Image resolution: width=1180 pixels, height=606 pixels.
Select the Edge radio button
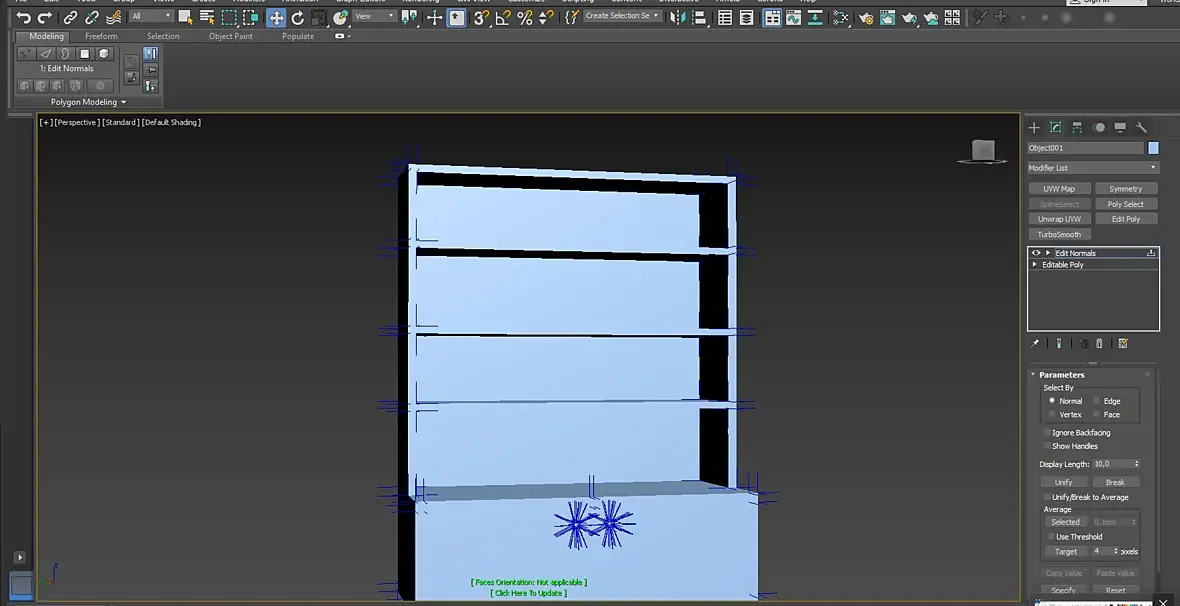[x=1096, y=400]
